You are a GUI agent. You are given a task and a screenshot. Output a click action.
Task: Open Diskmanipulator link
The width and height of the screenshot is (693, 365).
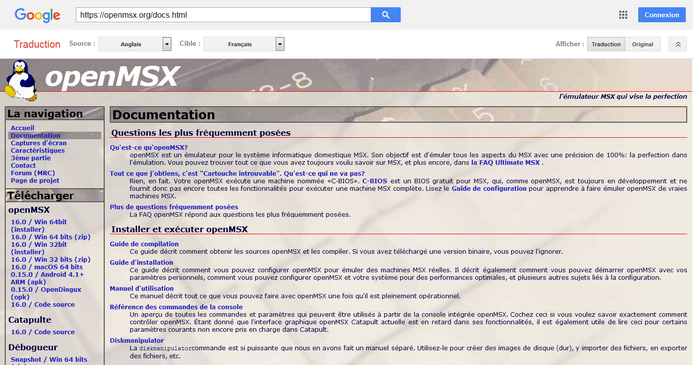[137, 341]
